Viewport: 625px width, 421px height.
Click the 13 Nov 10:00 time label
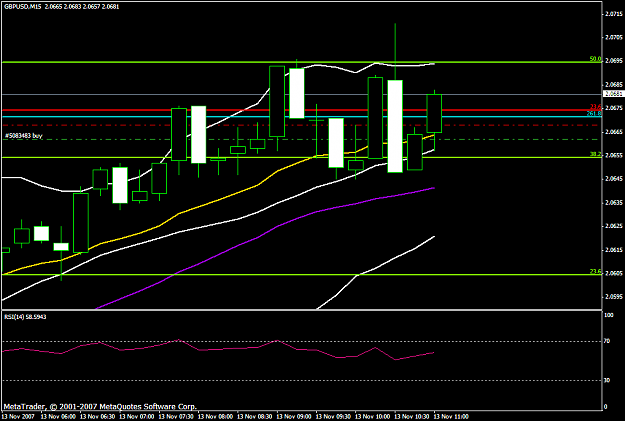pyautogui.click(x=373, y=416)
